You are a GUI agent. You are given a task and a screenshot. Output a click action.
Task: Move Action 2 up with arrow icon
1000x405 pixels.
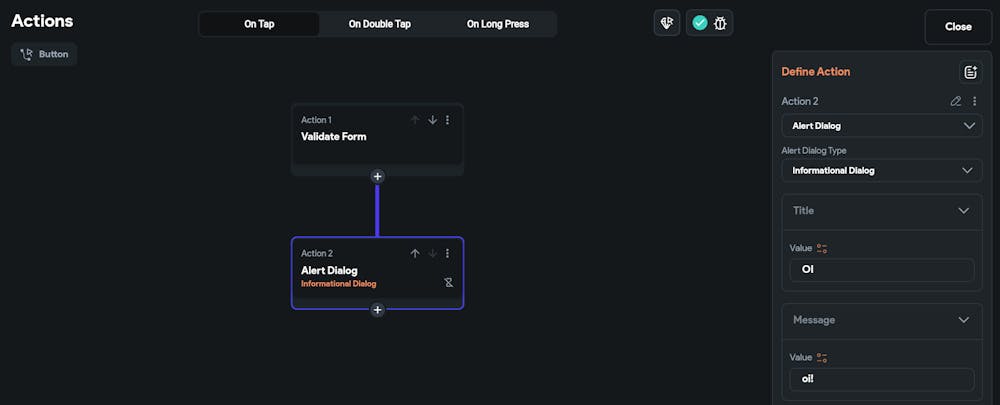[415, 253]
